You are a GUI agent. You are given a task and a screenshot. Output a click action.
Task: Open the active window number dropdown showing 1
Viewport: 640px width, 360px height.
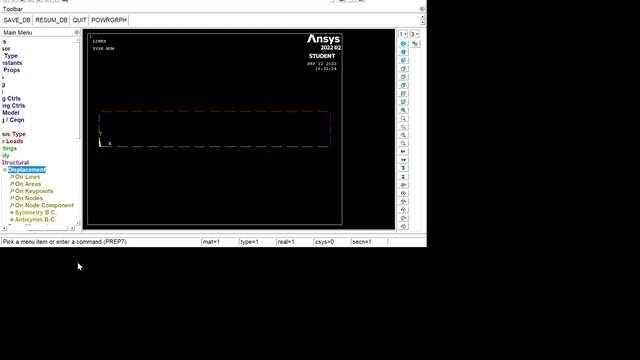point(403,34)
